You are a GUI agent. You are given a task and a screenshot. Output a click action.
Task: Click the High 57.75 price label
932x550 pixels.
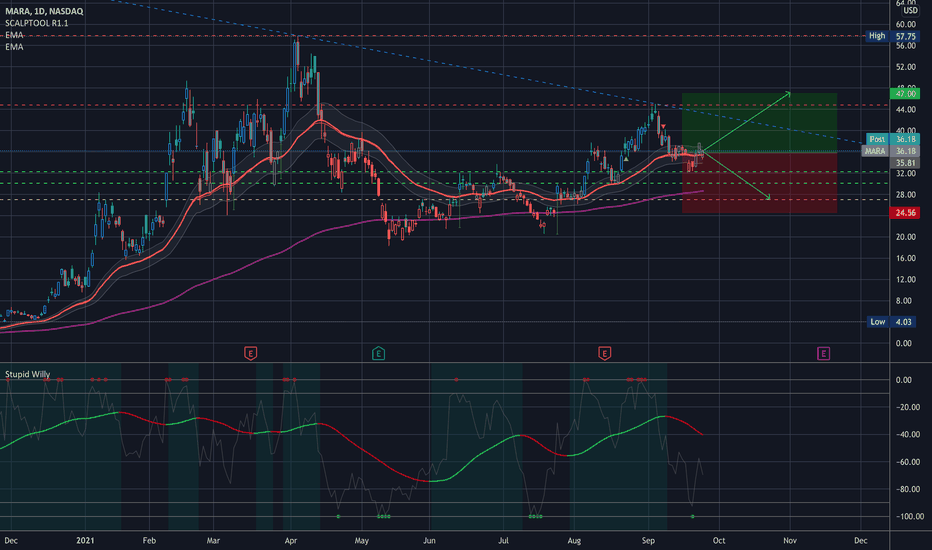(893, 36)
